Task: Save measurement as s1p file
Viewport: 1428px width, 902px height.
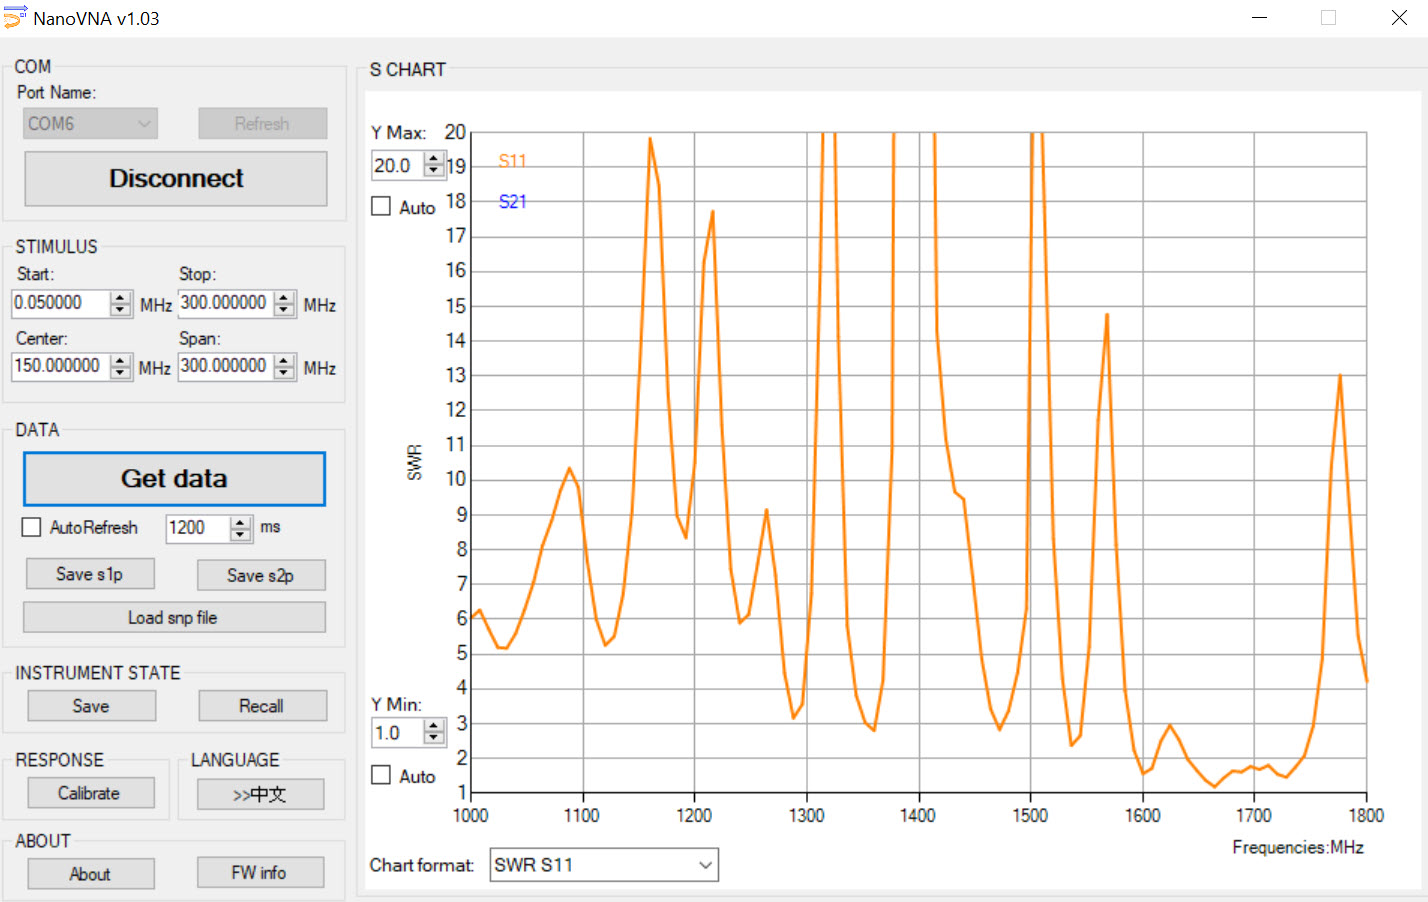Action: [x=90, y=574]
